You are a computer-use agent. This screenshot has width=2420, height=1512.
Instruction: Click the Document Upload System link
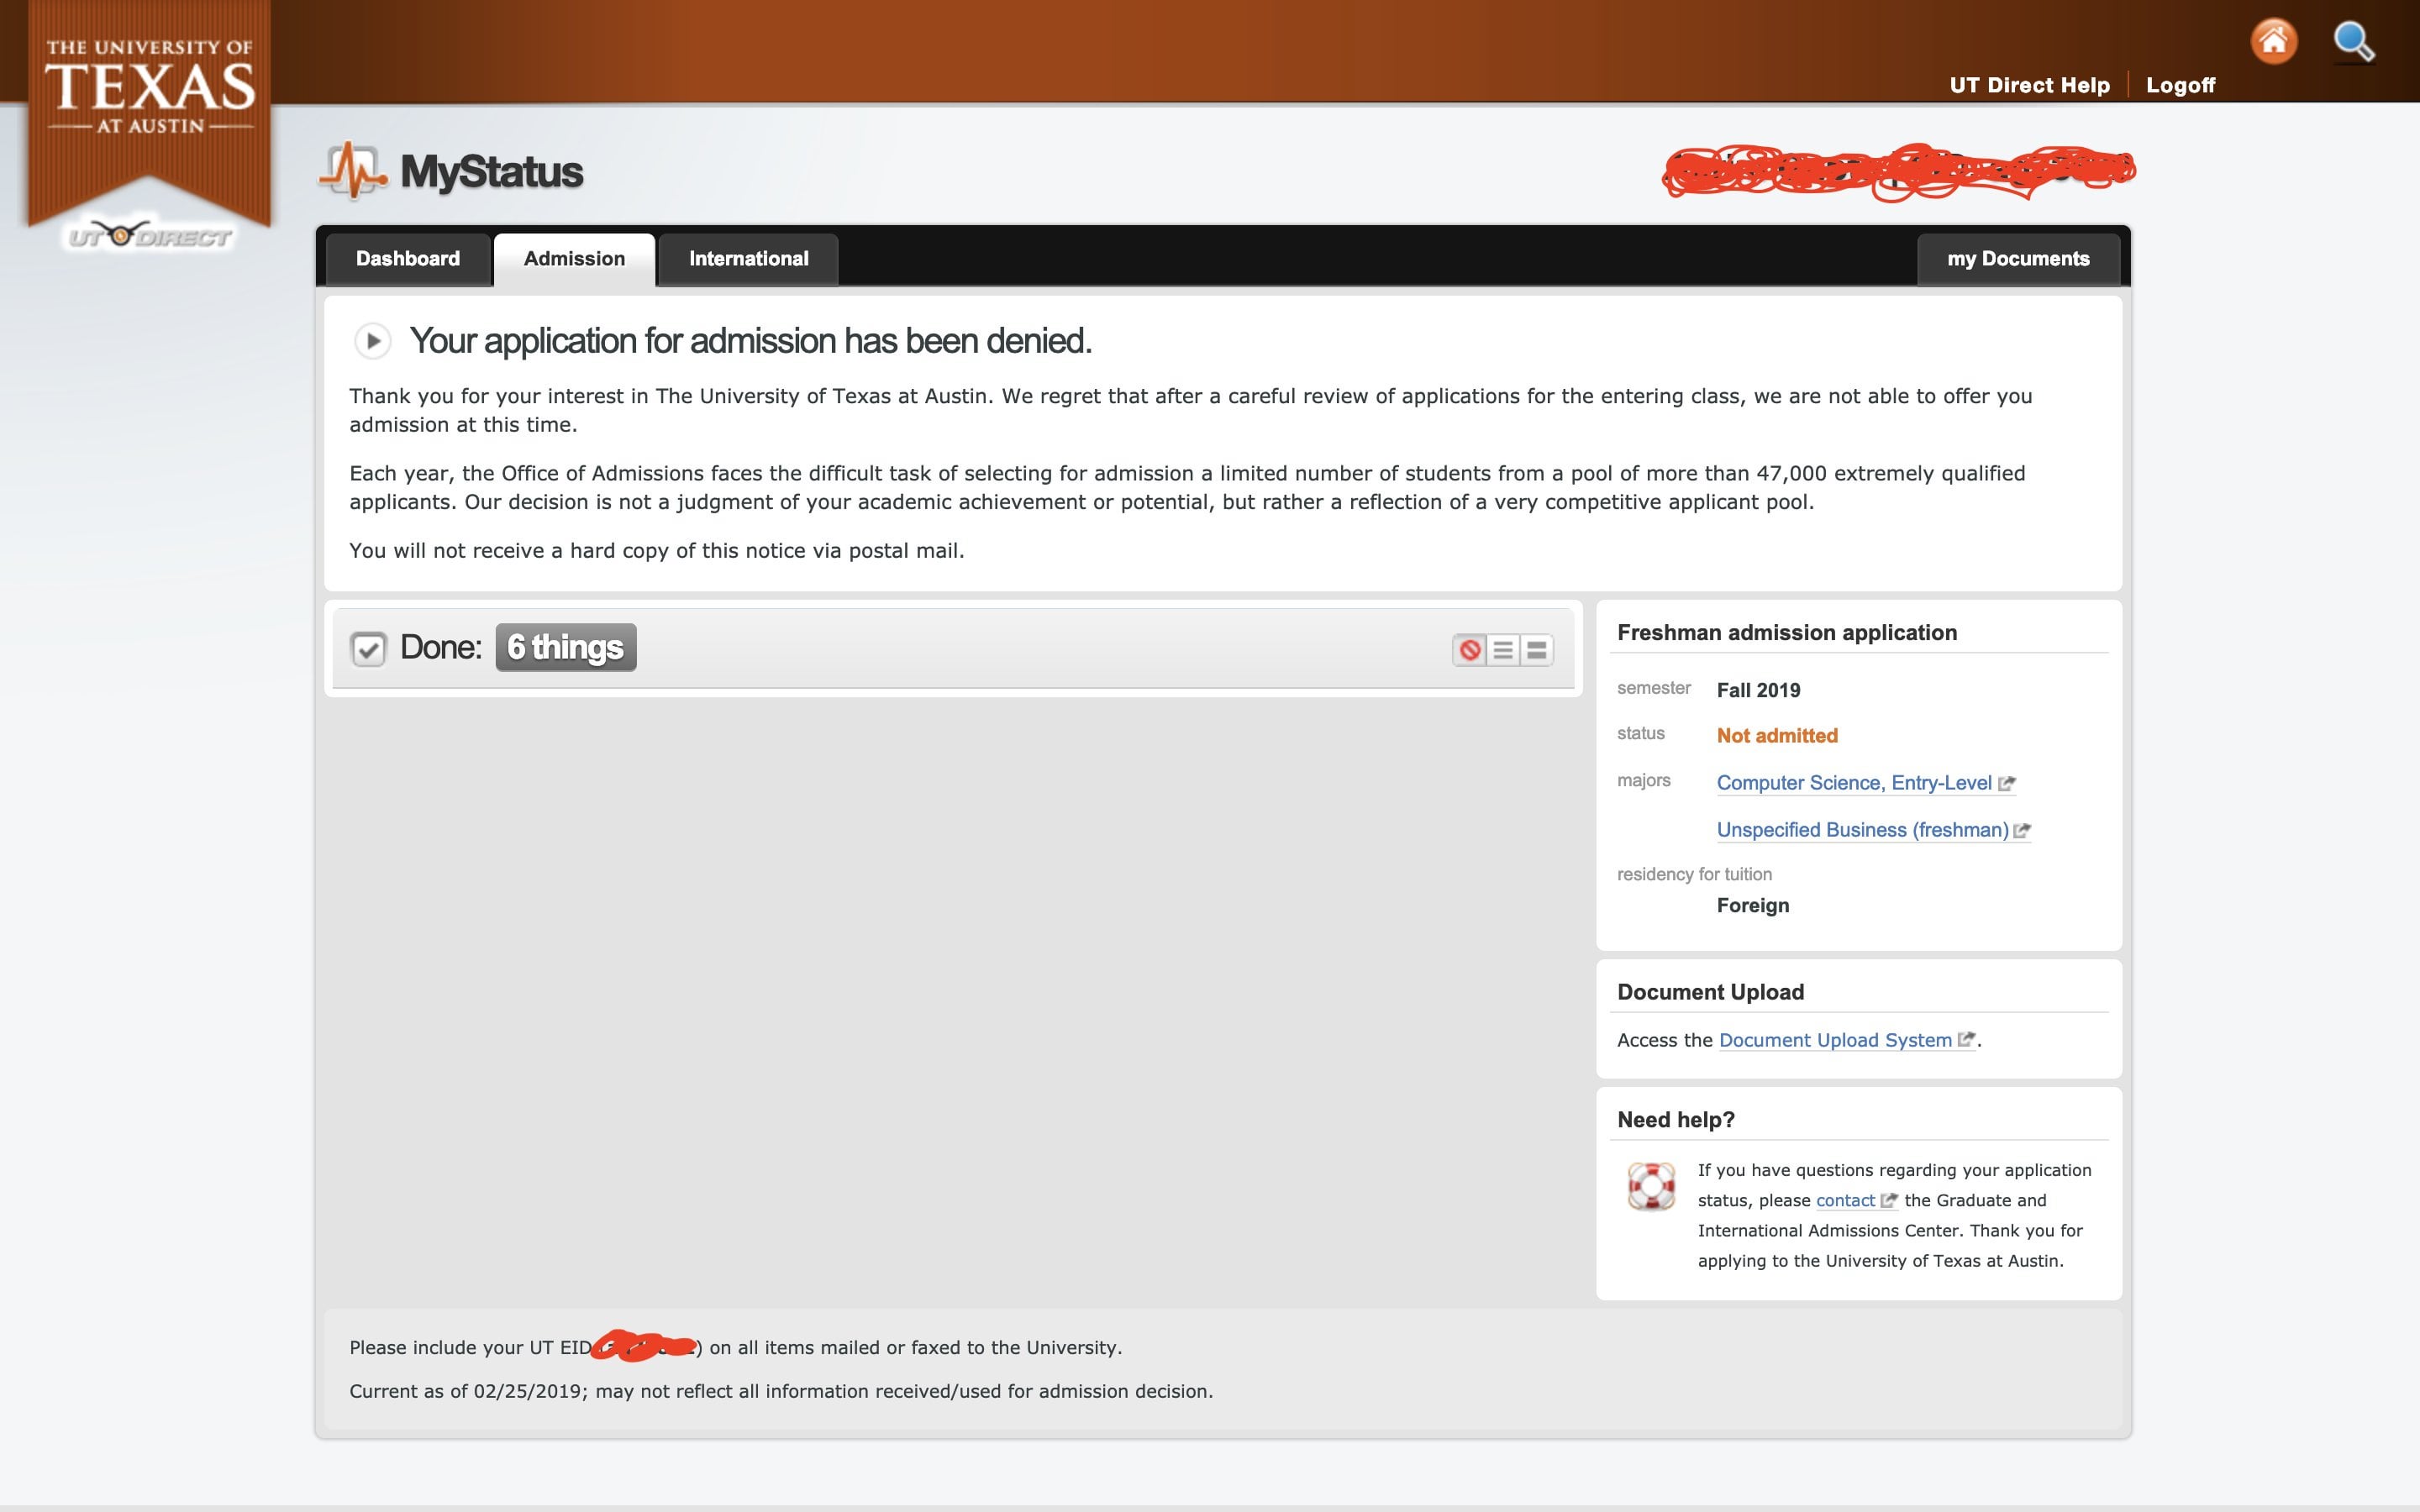[x=1834, y=1040]
